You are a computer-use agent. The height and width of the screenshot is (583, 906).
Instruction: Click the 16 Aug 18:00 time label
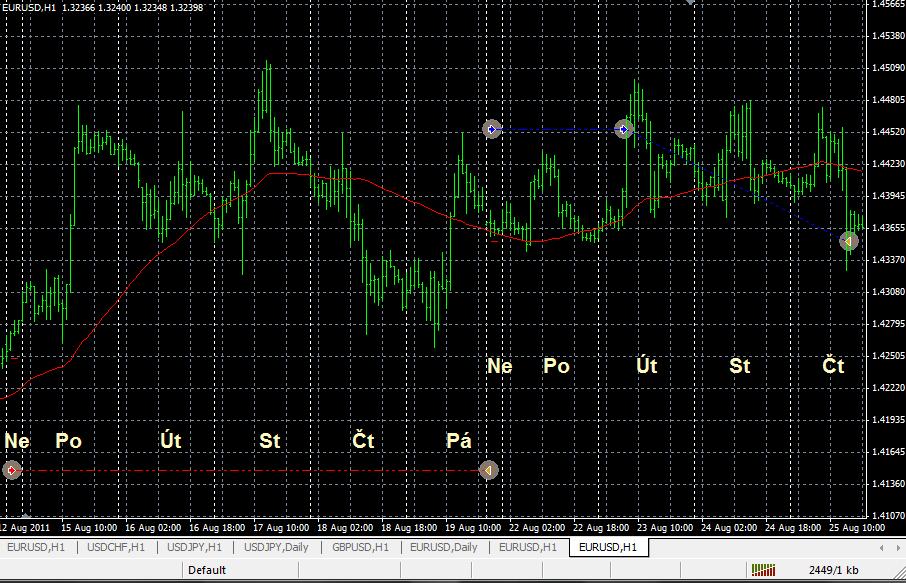tap(217, 528)
